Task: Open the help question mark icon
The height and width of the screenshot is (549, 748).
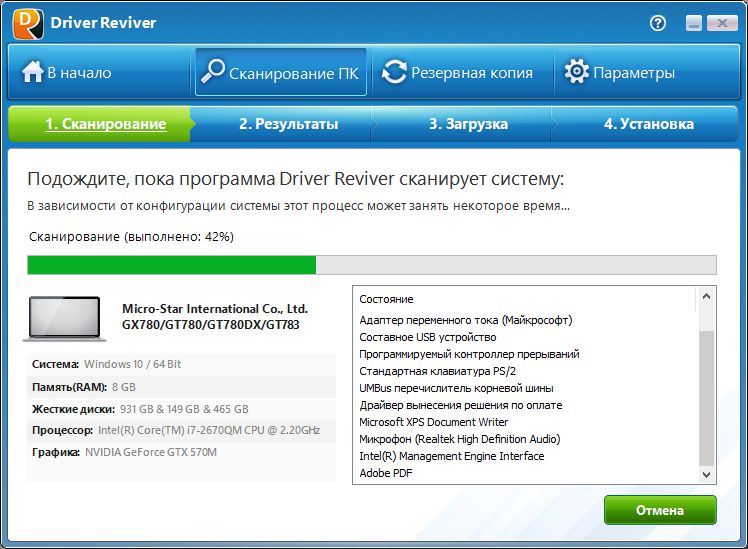Action: 658,23
